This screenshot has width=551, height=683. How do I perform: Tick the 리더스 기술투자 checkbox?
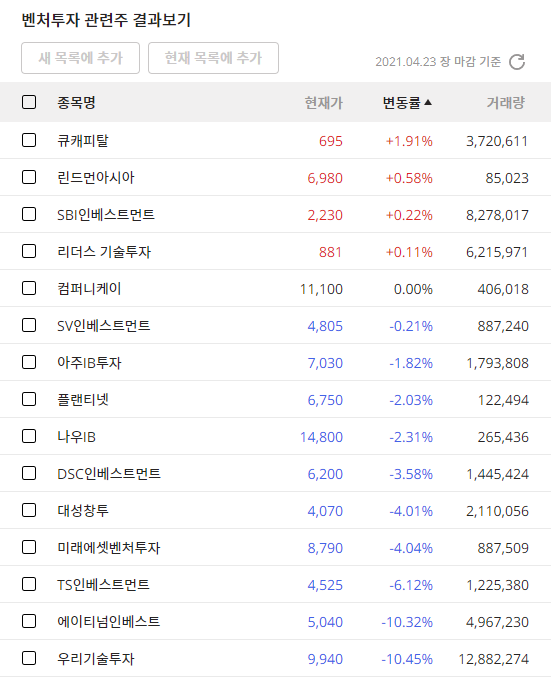[29, 251]
